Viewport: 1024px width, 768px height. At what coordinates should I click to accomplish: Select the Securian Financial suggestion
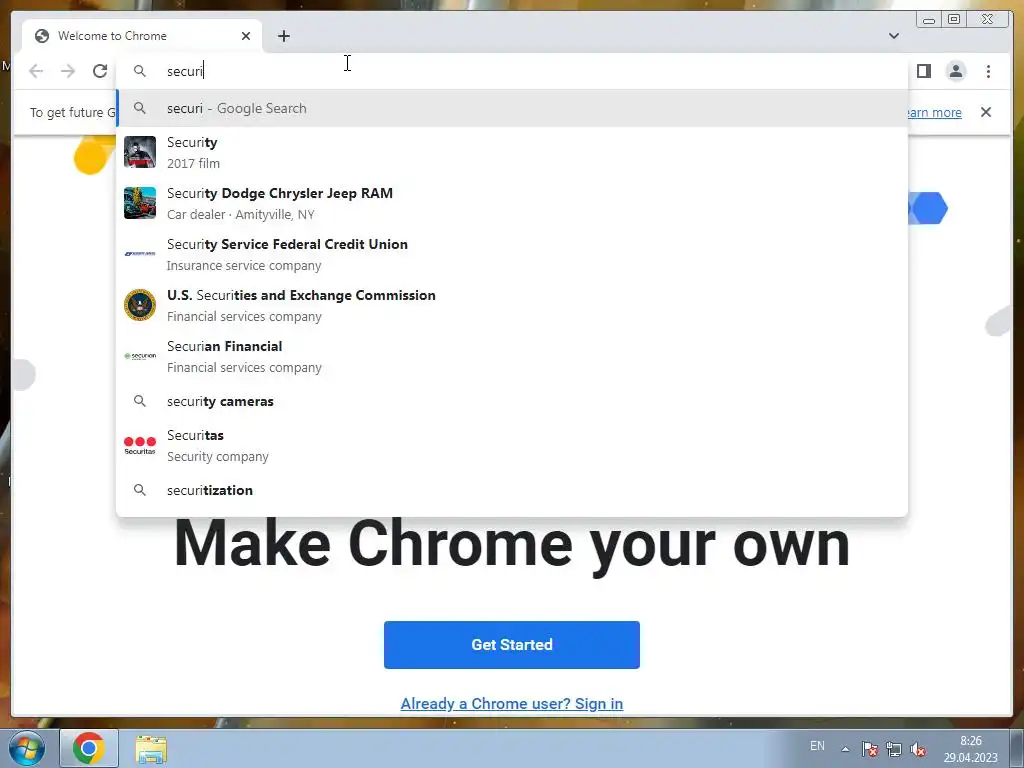pyautogui.click(x=512, y=356)
